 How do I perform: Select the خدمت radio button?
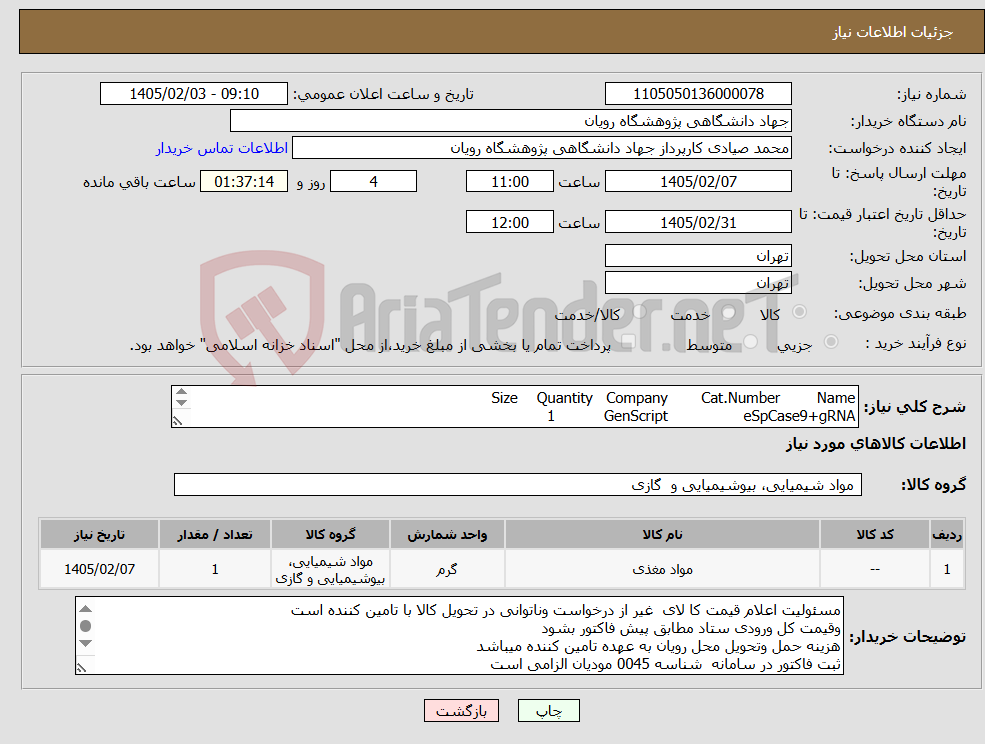tap(729, 312)
